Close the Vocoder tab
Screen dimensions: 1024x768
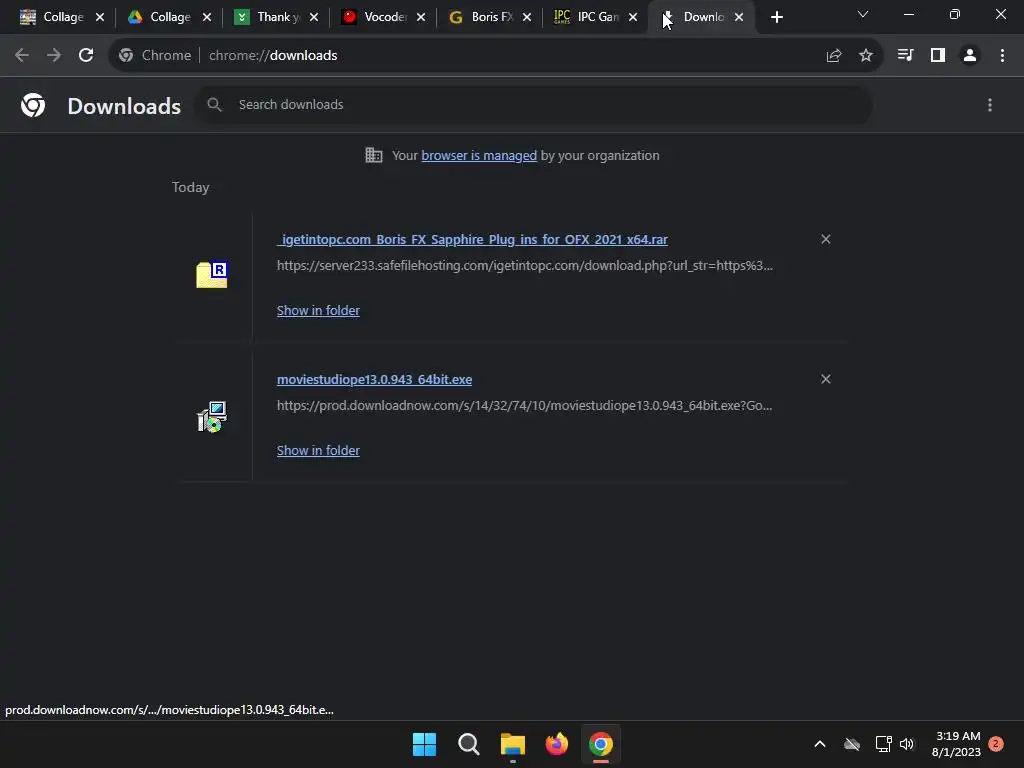[x=421, y=17]
